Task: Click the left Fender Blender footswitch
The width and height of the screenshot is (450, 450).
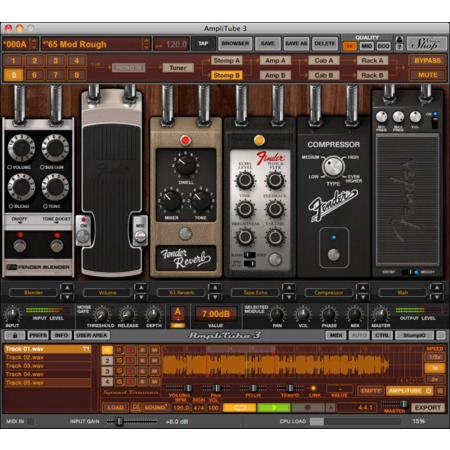Action: pyautogui.click(x=20, y=246)
